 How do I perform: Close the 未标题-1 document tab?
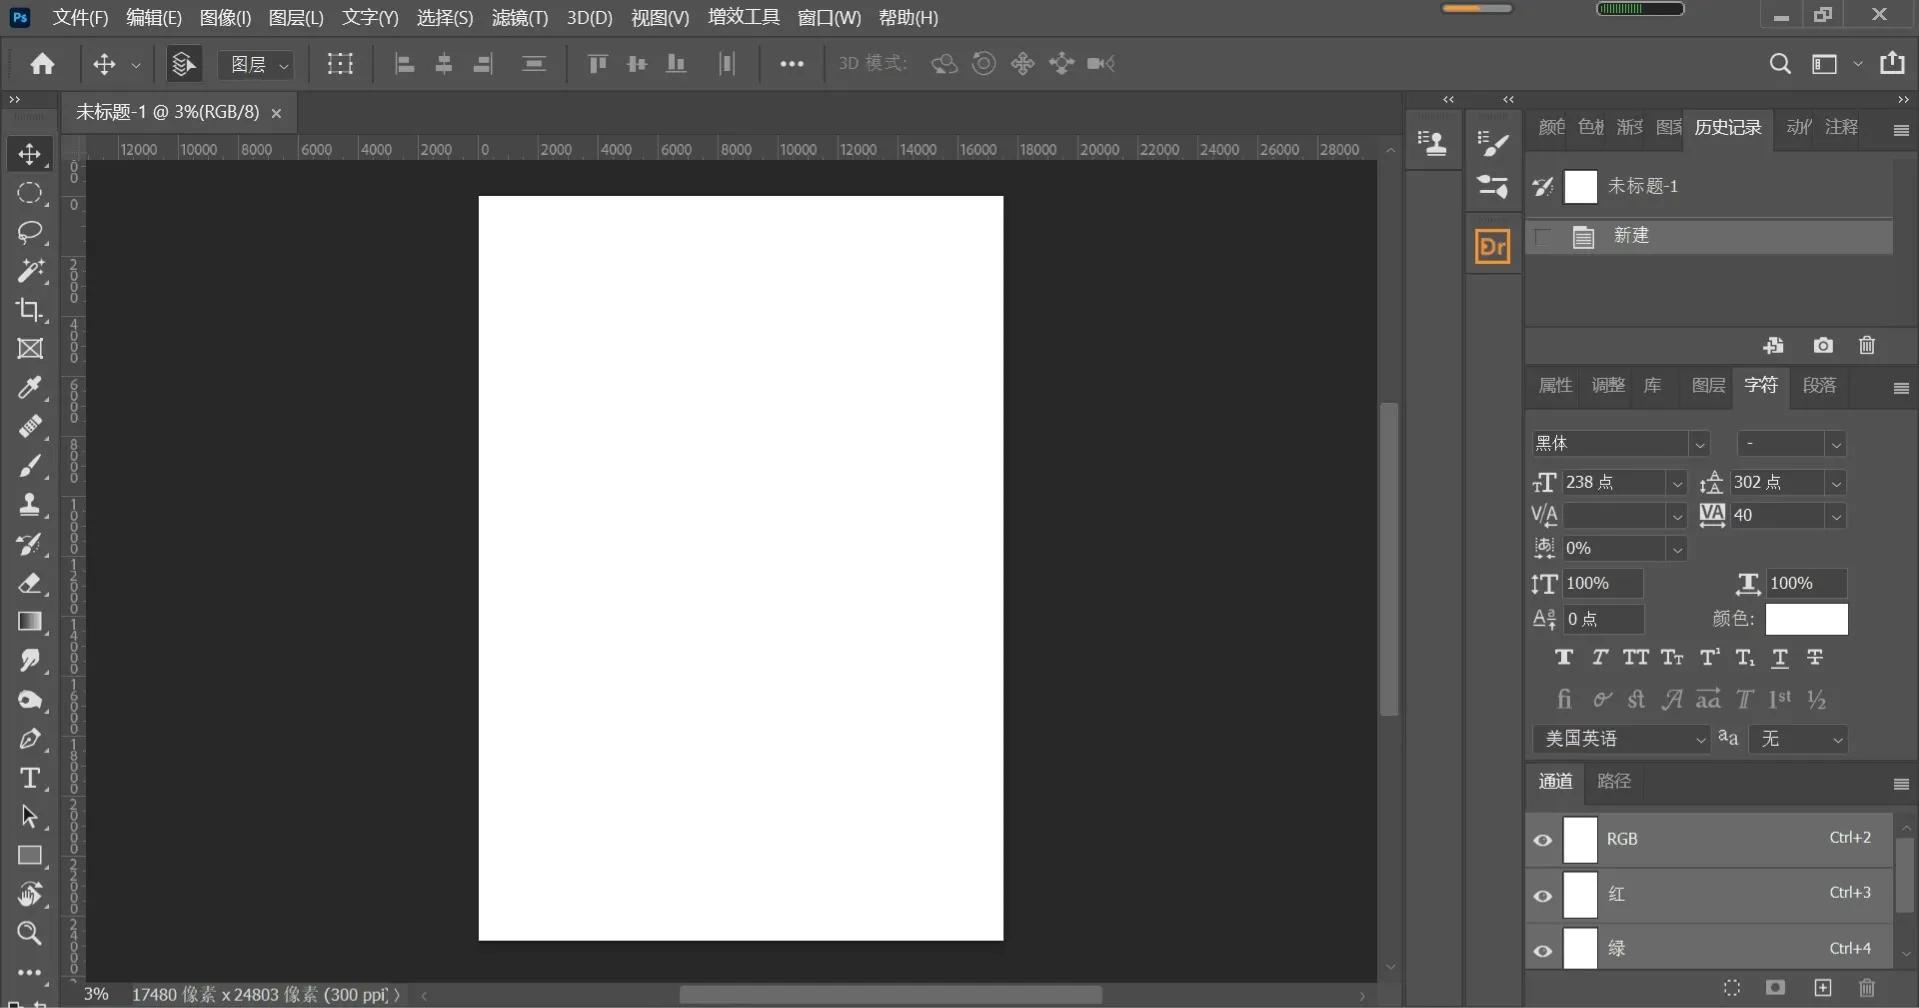click(276, 113)
